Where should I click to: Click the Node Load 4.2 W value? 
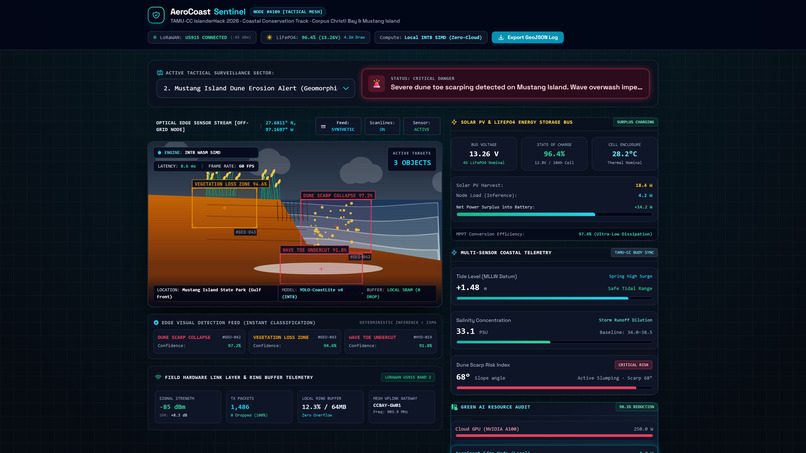(x=645, y=195)
